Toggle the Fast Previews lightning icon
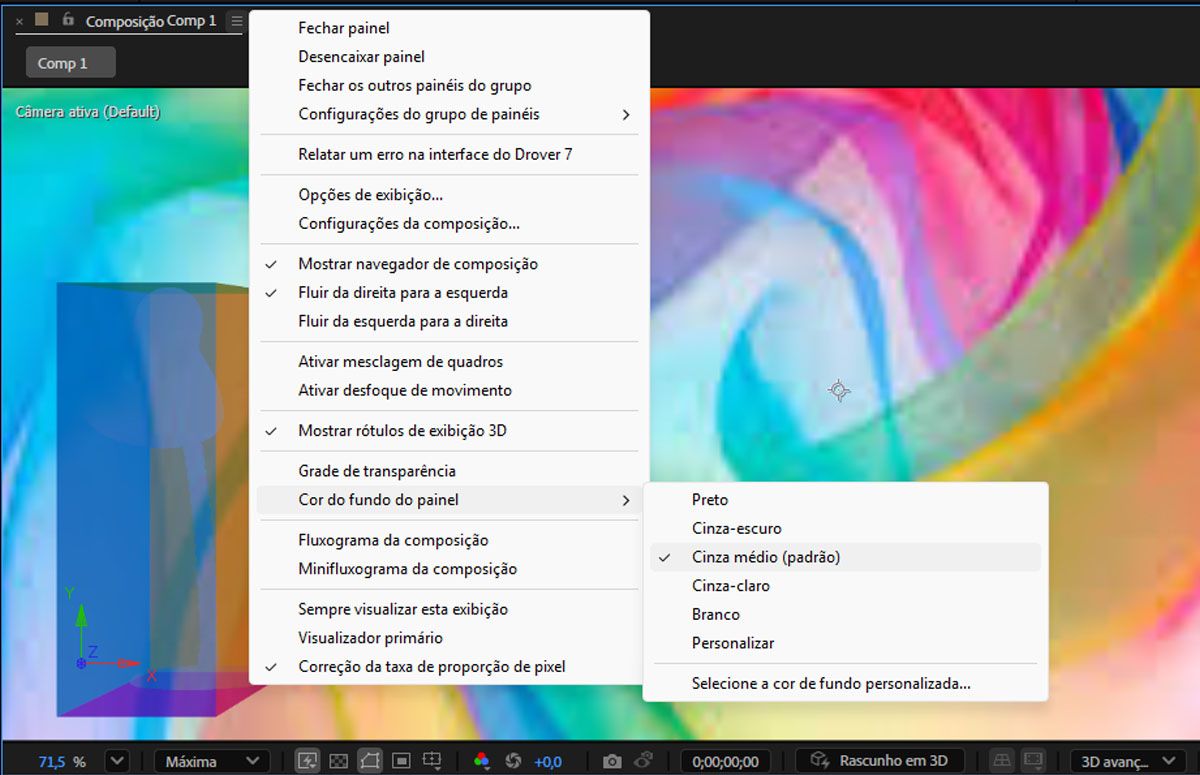This screenshot has width=1200, height=775. coord(309,760)
